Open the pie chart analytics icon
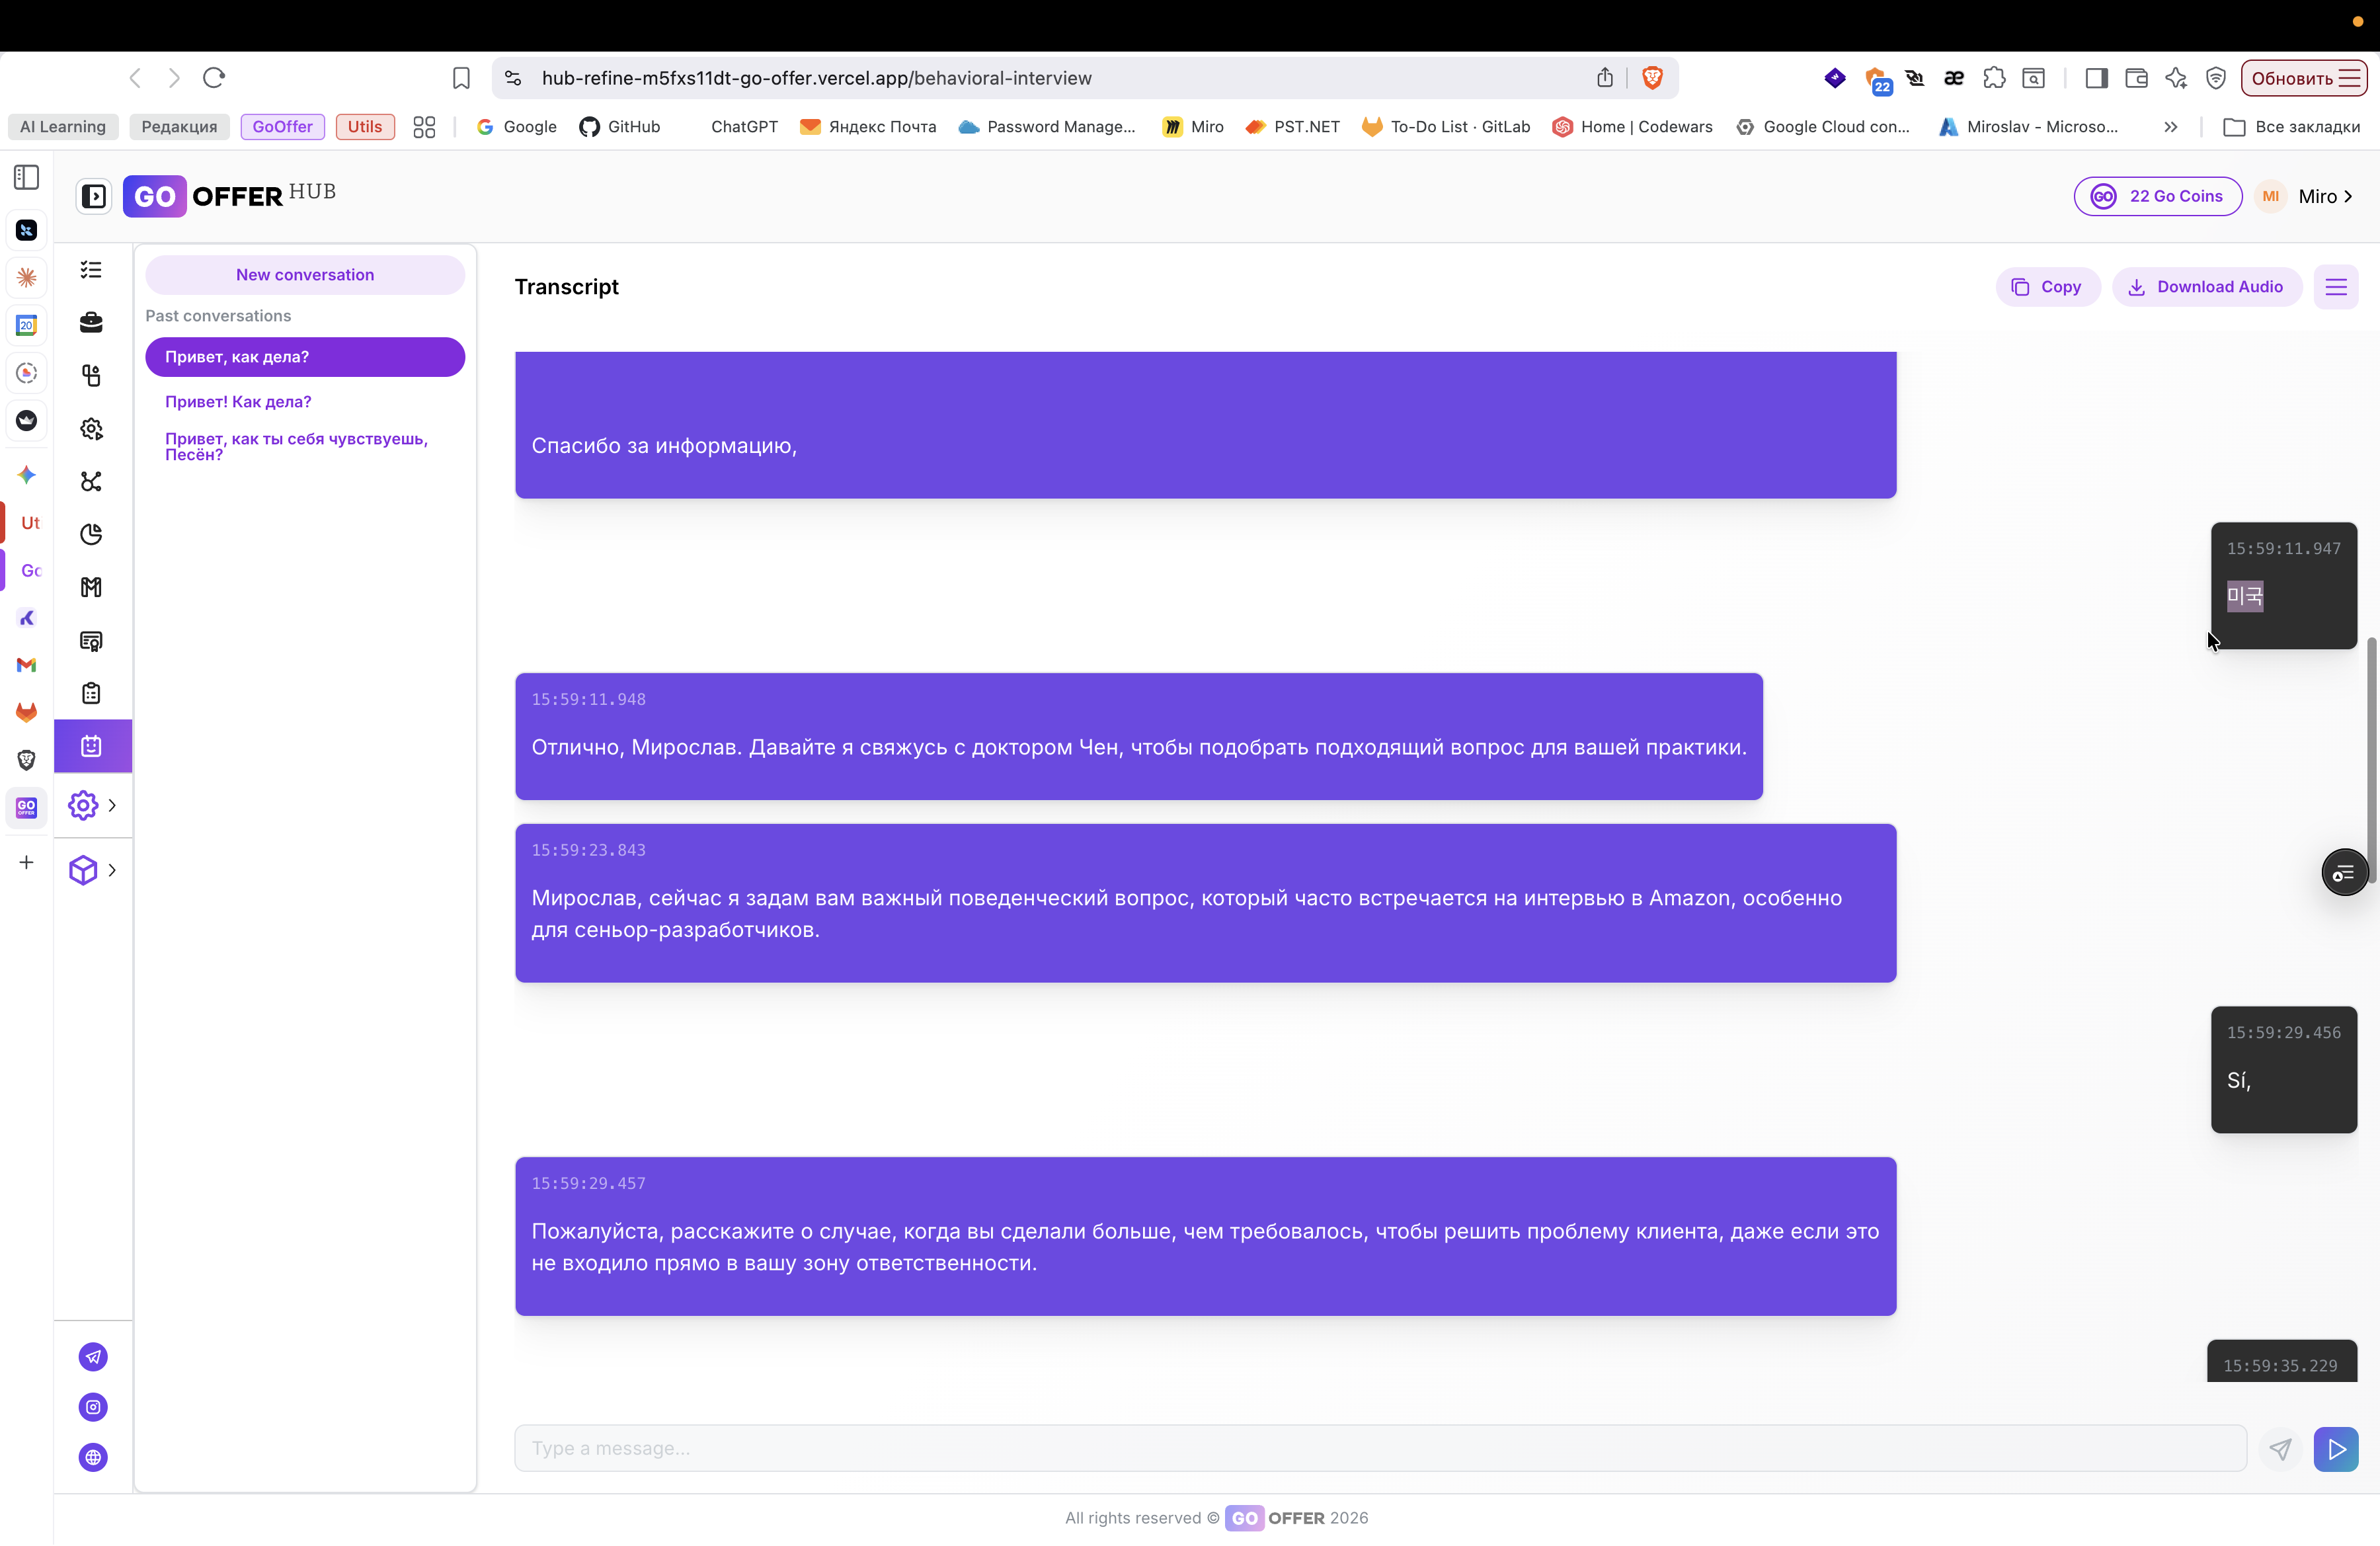2380x1546 pixels. click(x=91, y=534)
